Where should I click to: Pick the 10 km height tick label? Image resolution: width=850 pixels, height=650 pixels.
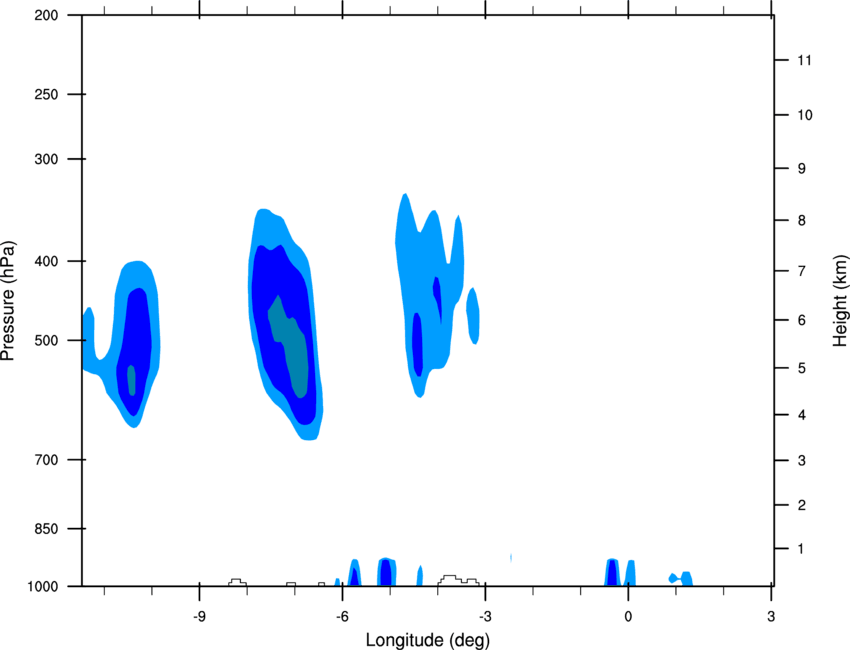805,115
